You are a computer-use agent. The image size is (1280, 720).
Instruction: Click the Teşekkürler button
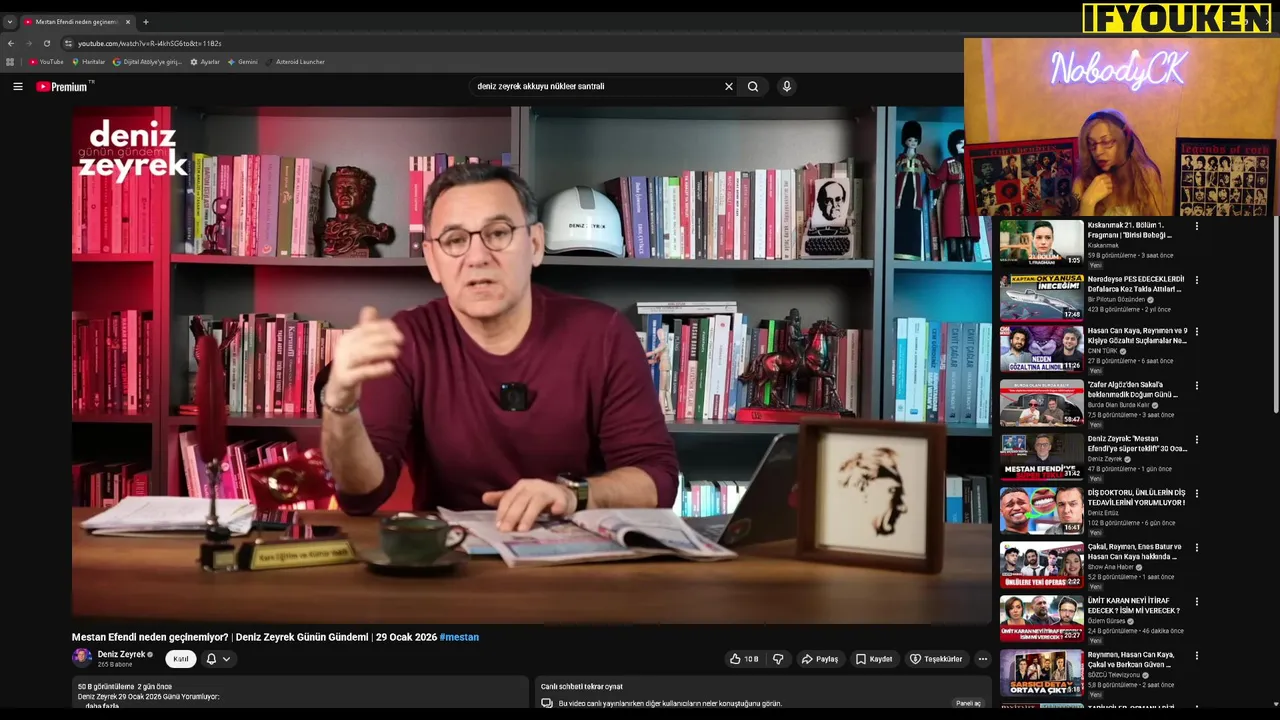[936, 659]
